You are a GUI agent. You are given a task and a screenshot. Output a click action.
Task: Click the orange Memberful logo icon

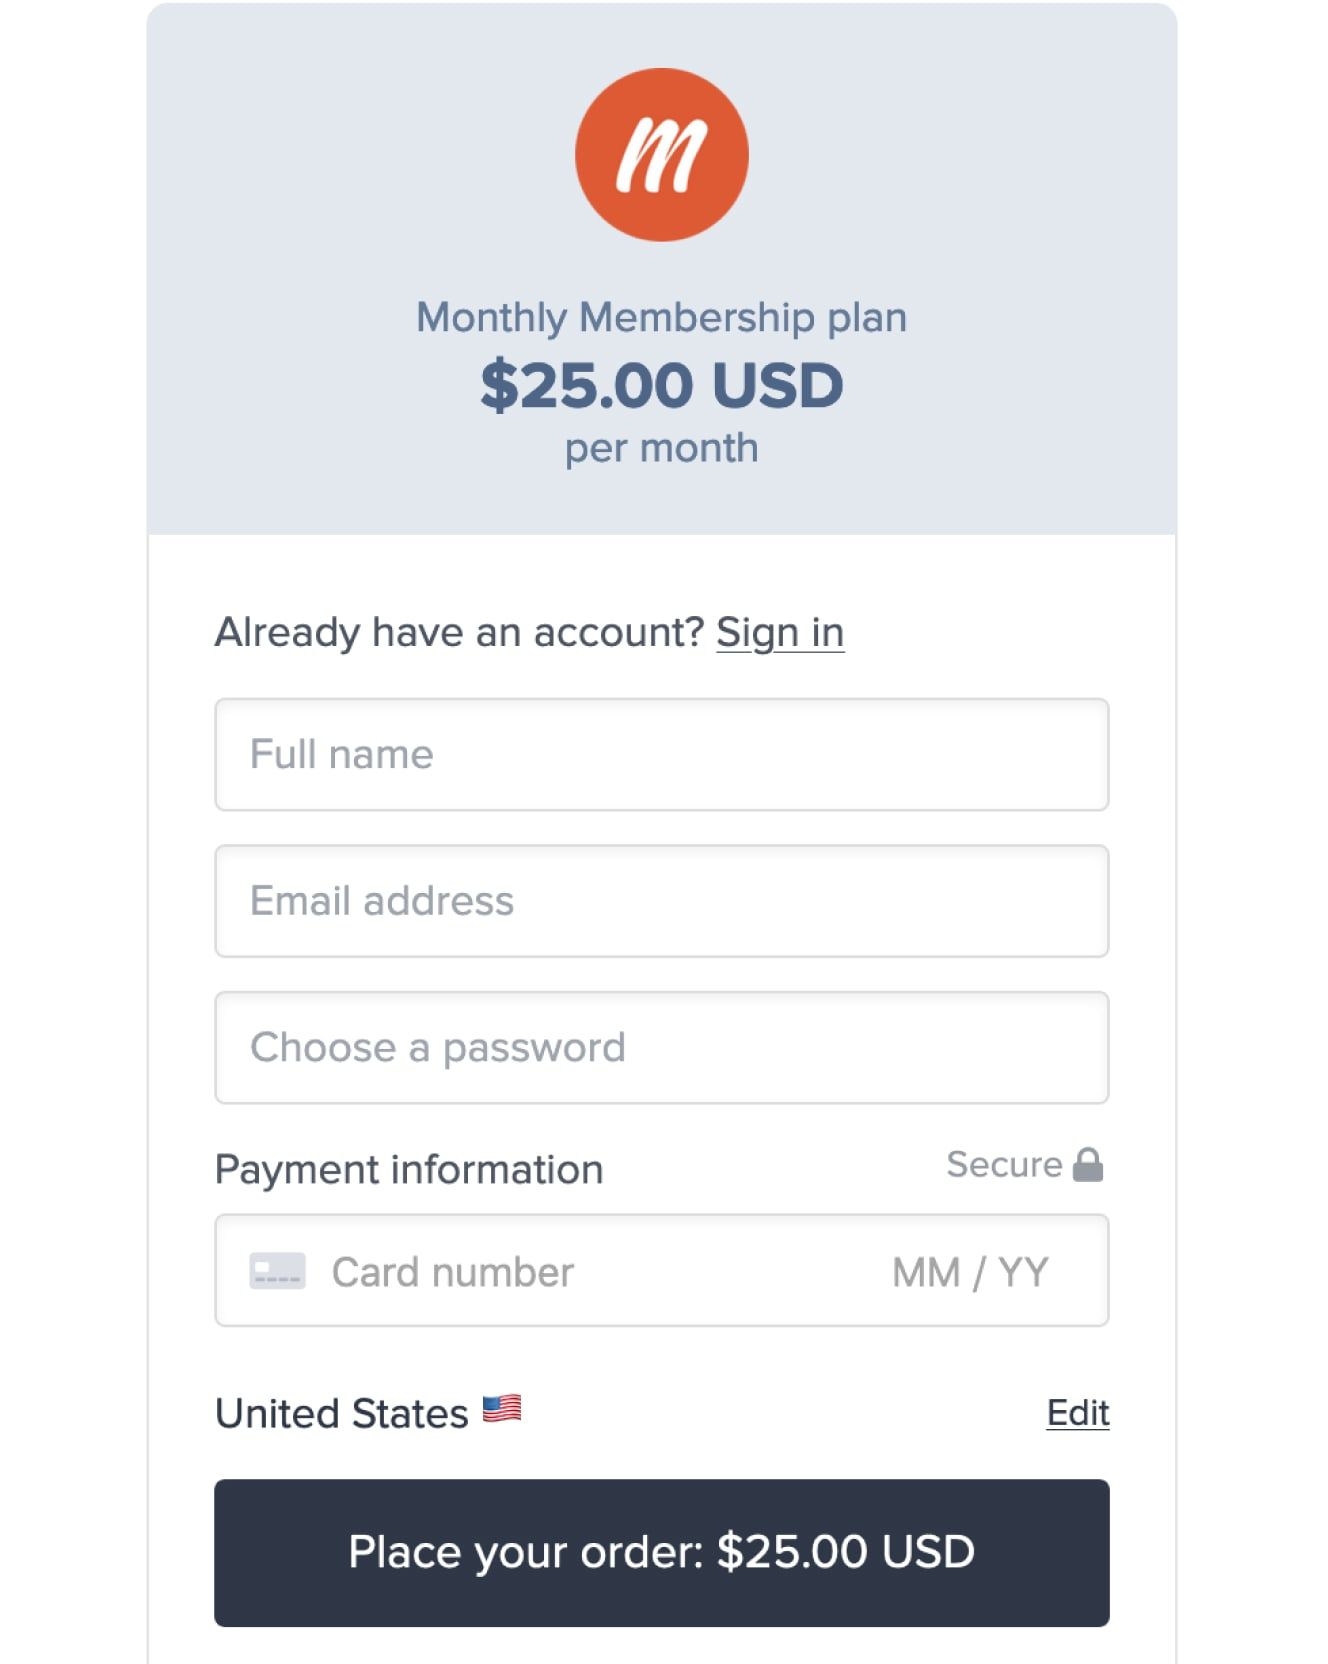click(x=661, y=155)
